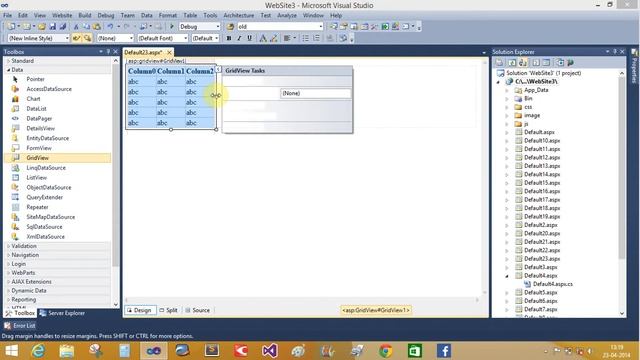This screenshot has height=360, width=640.
Task: Click the Open File folder icon
Action: click(x=42, y=27)
